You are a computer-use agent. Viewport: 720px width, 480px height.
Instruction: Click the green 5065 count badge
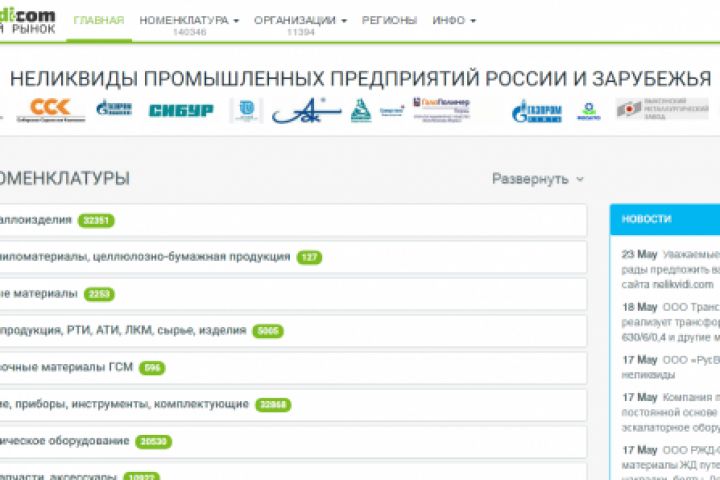(268, 331)
